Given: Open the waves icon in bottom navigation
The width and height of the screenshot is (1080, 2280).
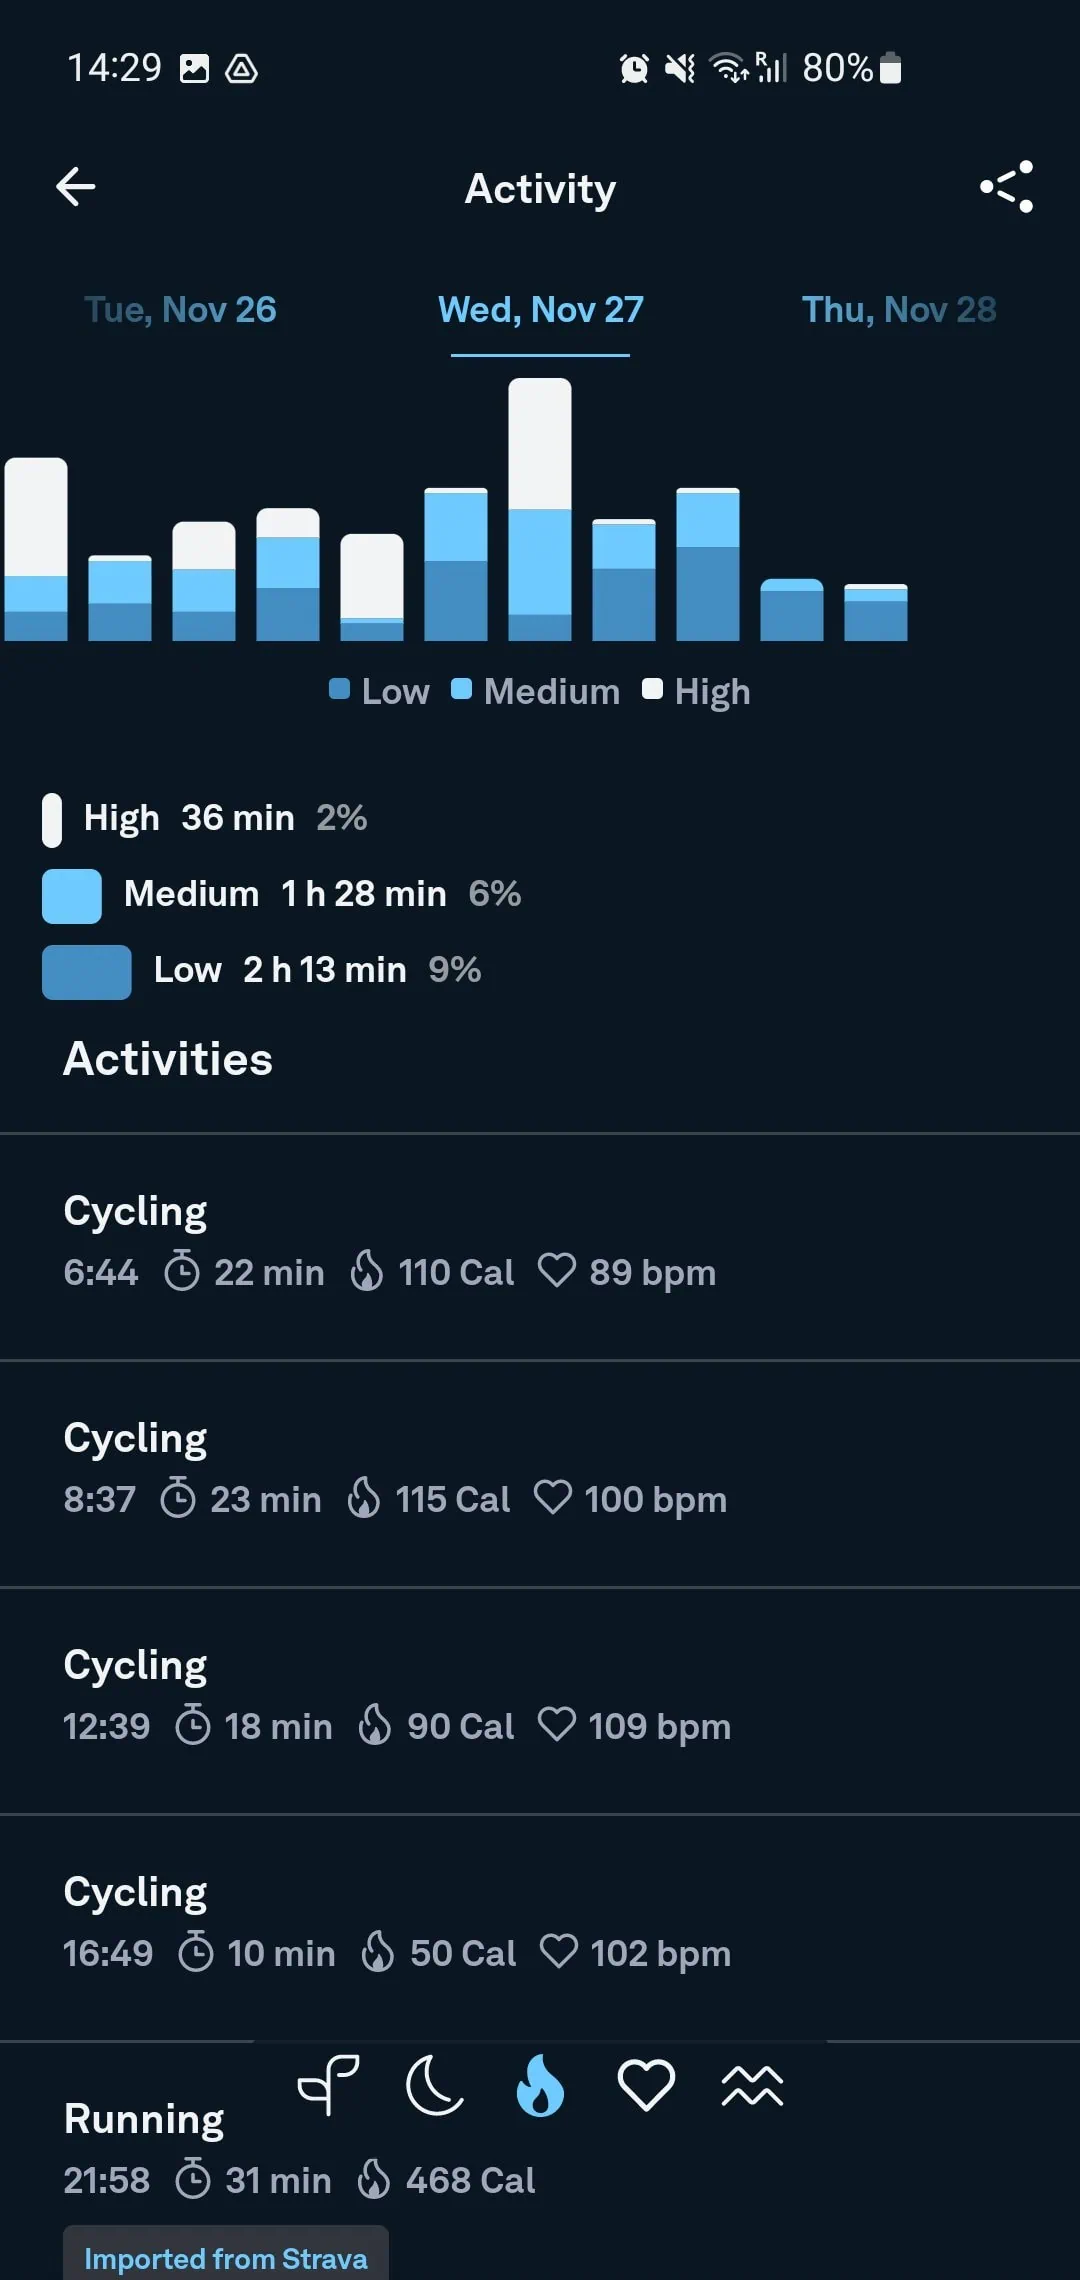Looking at the screenshot, I should pos(752,2085).
